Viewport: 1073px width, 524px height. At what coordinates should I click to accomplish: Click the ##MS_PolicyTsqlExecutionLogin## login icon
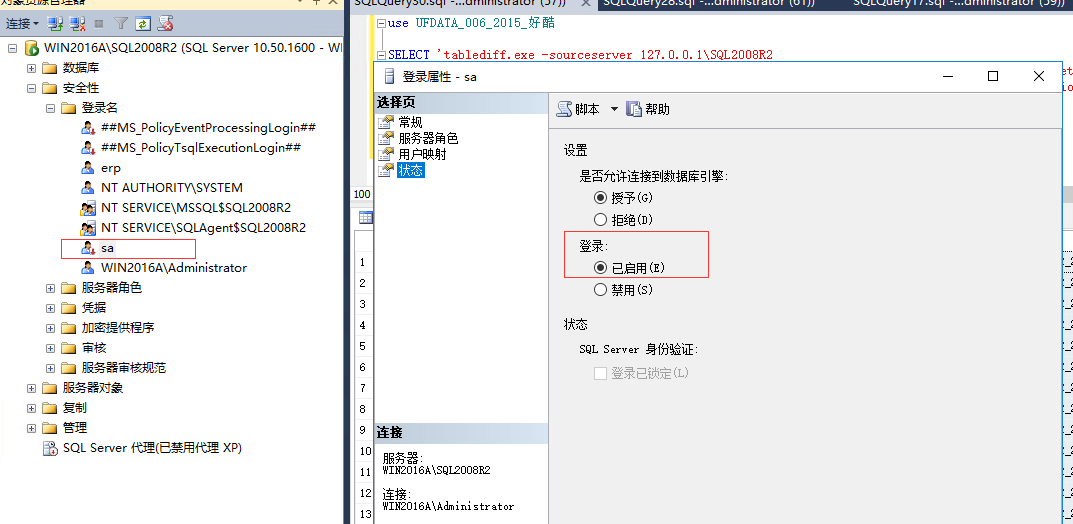click(88, 148)
